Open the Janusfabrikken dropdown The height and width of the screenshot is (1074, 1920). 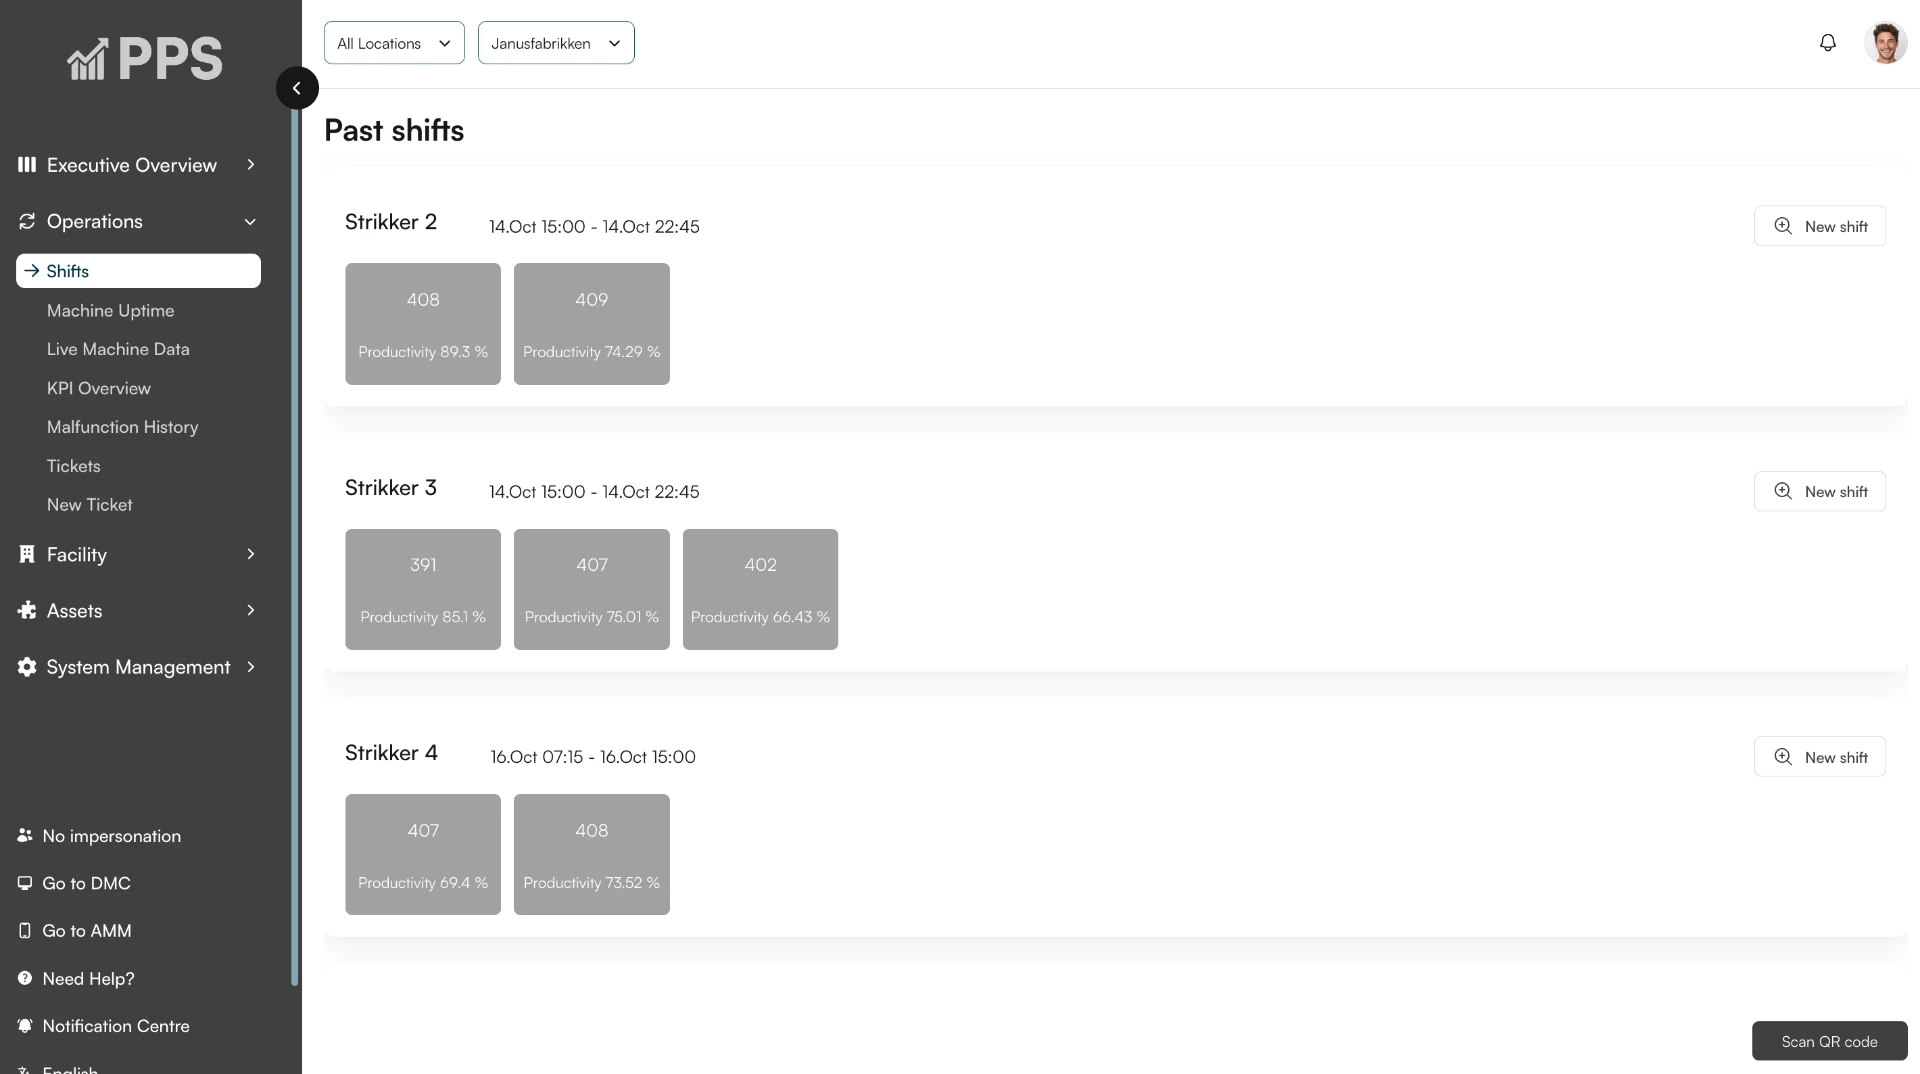point(556,43)
